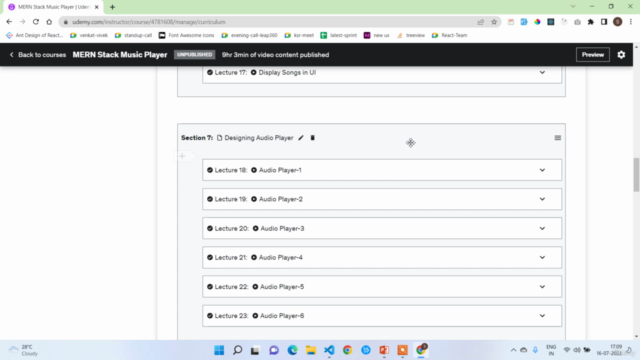The width and height of the screenshot is (640, 360).
Task: Open Chrome three-dot menu
Action: 631,22
